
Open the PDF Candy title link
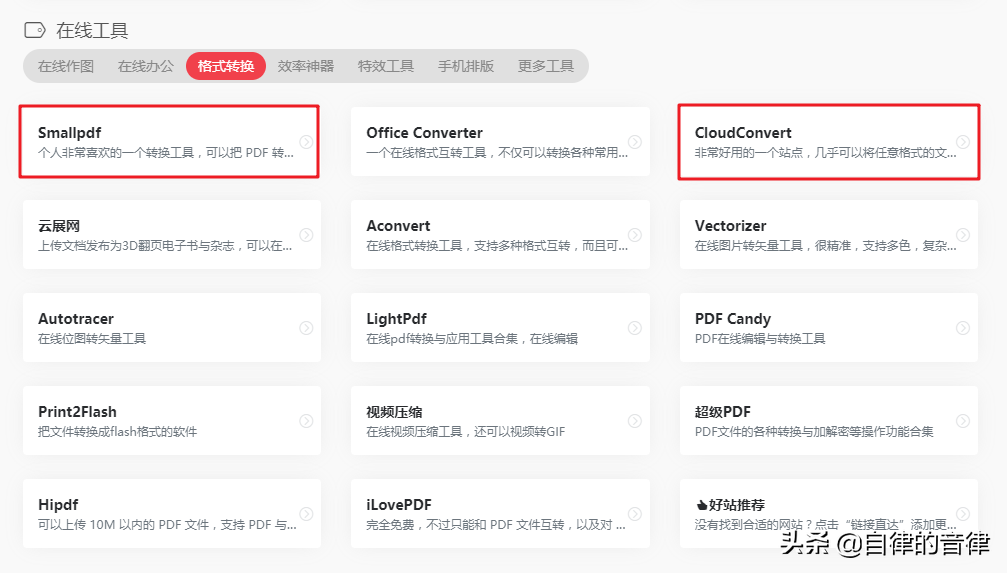tap(733, 319)
